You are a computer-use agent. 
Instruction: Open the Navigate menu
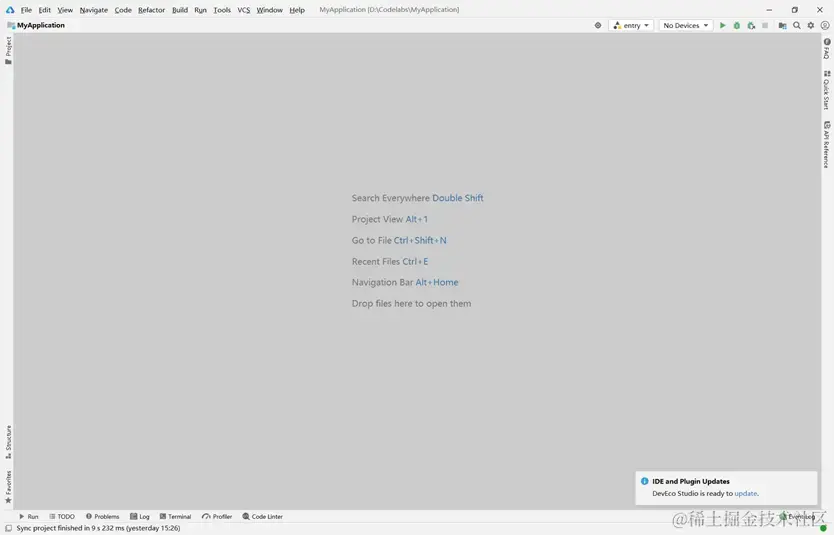point(94,10)
